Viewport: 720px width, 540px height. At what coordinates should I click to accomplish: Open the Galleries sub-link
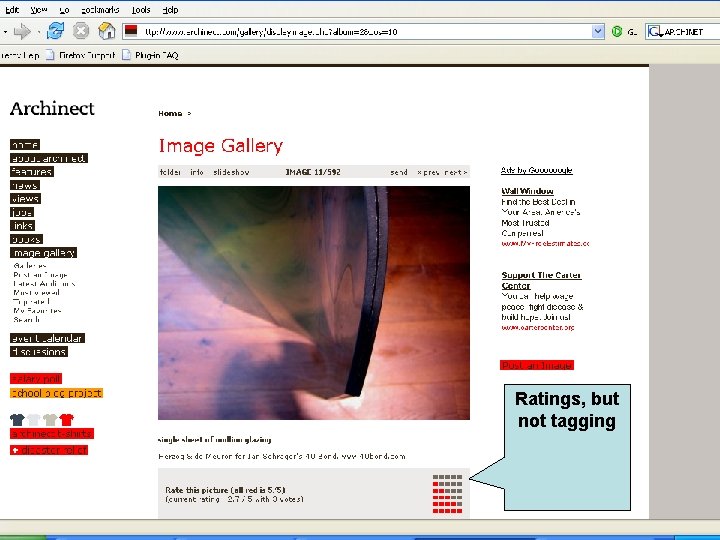(x=30, y=266)
